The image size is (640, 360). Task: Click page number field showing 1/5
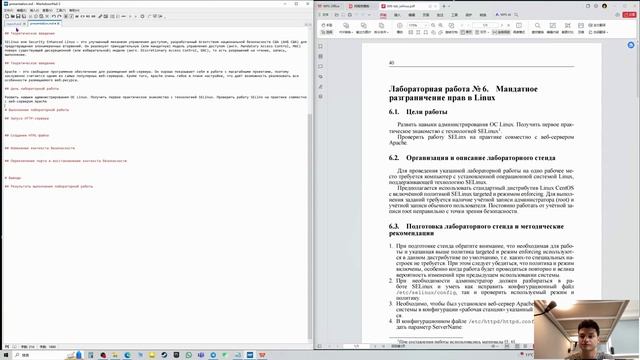click(485, 25)
